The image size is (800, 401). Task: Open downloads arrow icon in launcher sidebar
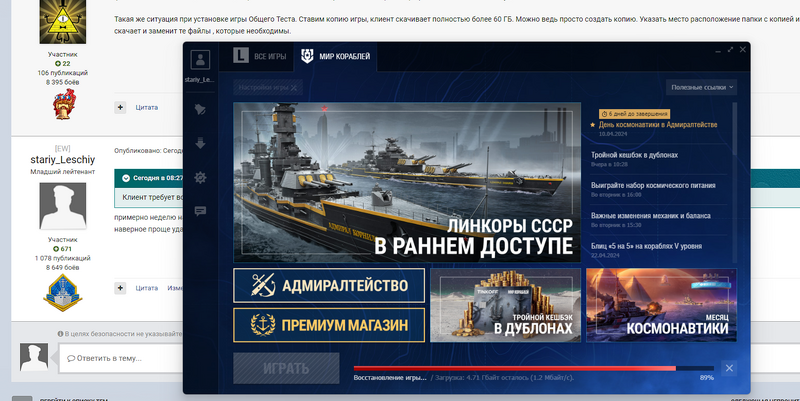point(200,143)
